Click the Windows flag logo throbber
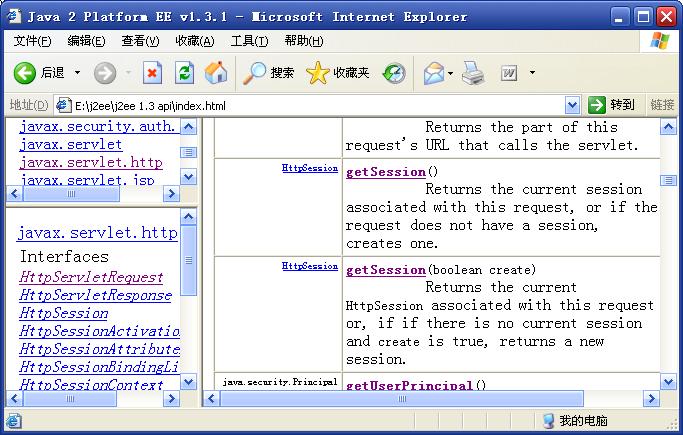 [659, 41]
